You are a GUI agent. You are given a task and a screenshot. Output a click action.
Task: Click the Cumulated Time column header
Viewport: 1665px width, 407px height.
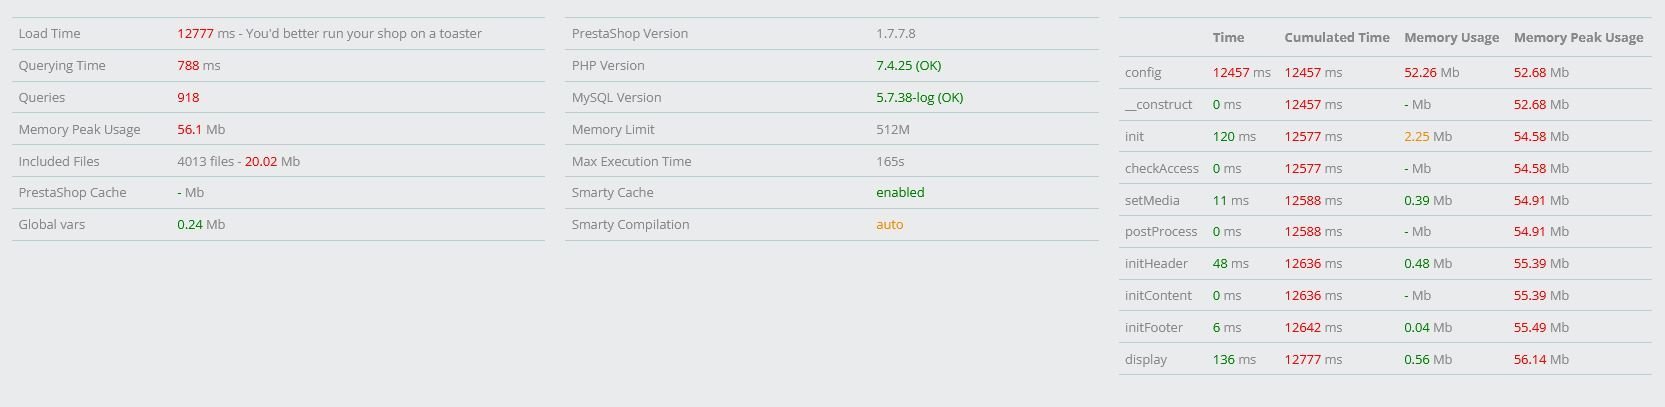click(x=1337, y=37)
